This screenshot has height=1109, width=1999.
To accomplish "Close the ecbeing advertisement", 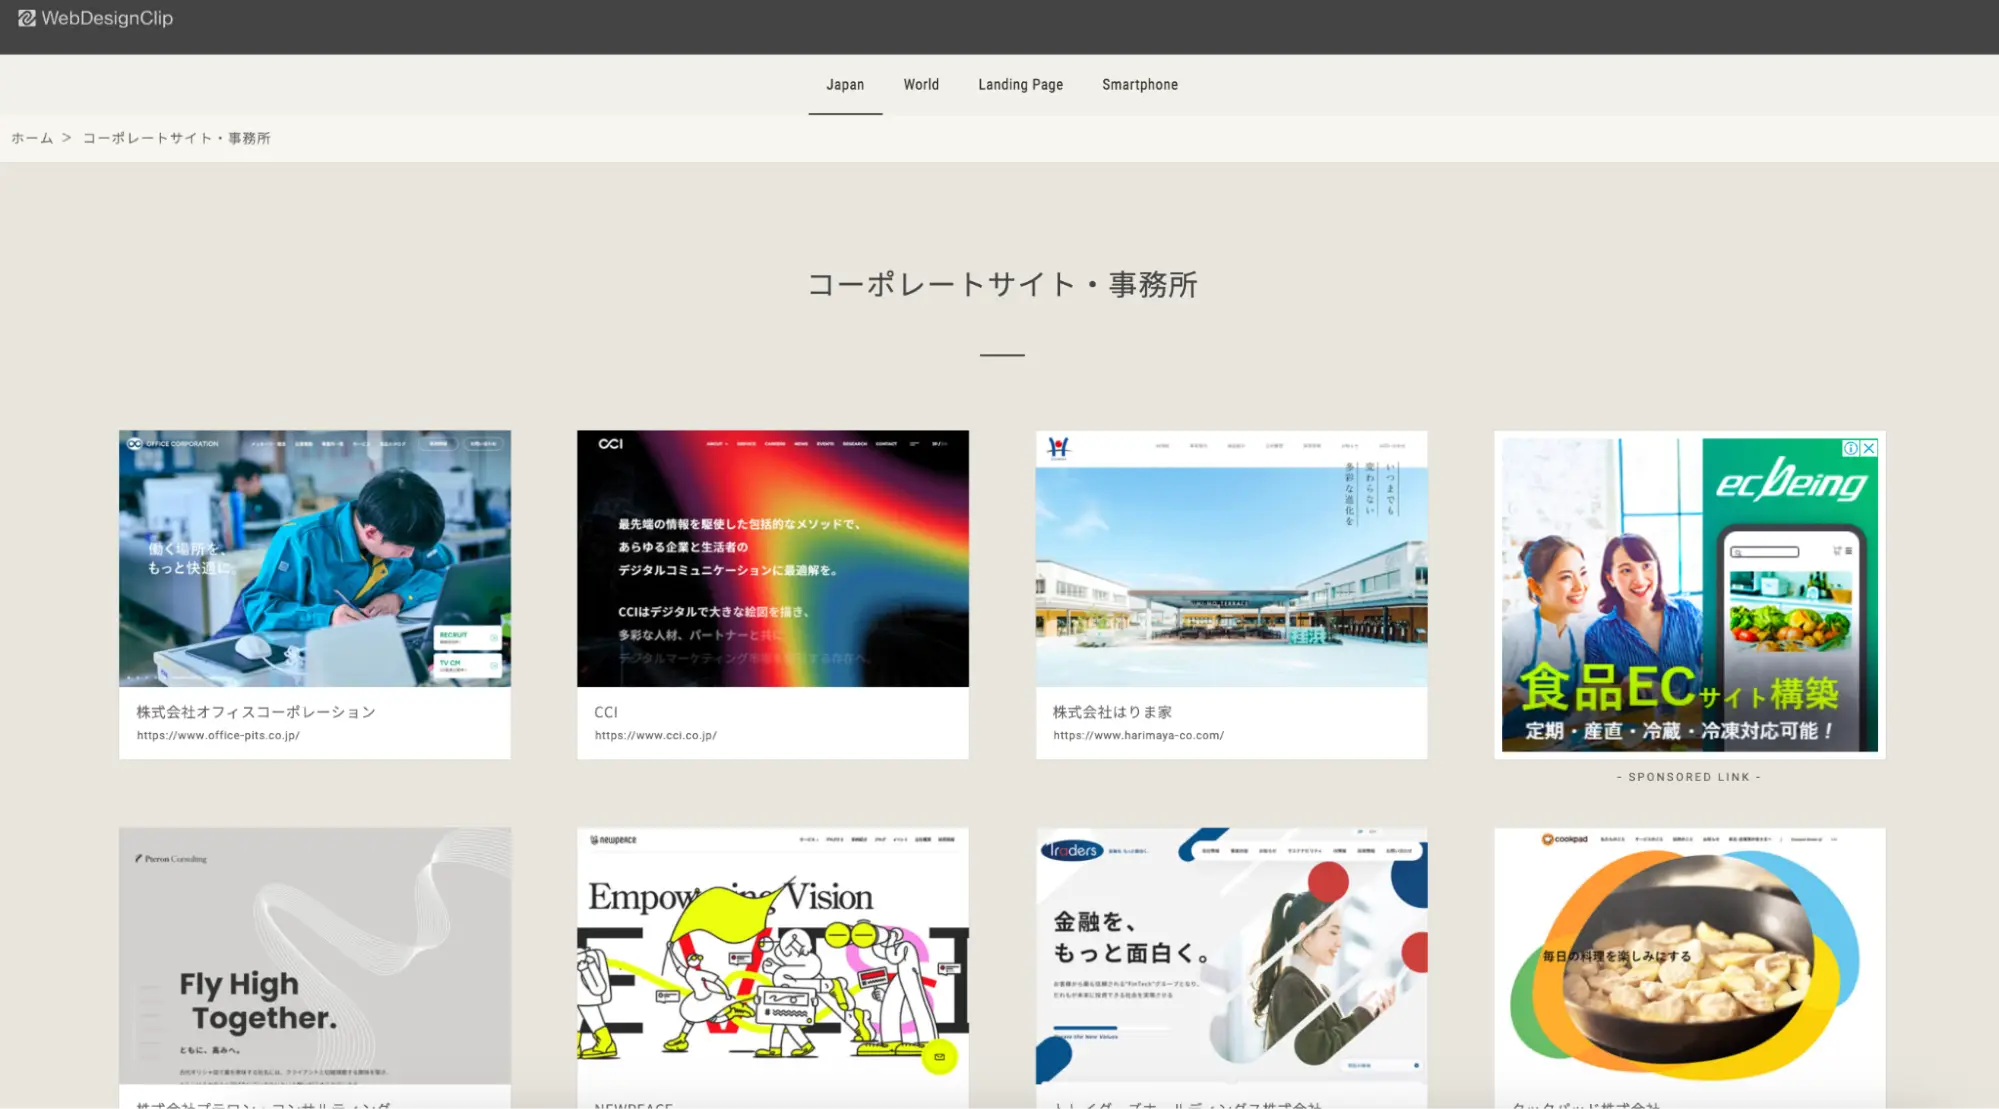I will click(1868, 448).
